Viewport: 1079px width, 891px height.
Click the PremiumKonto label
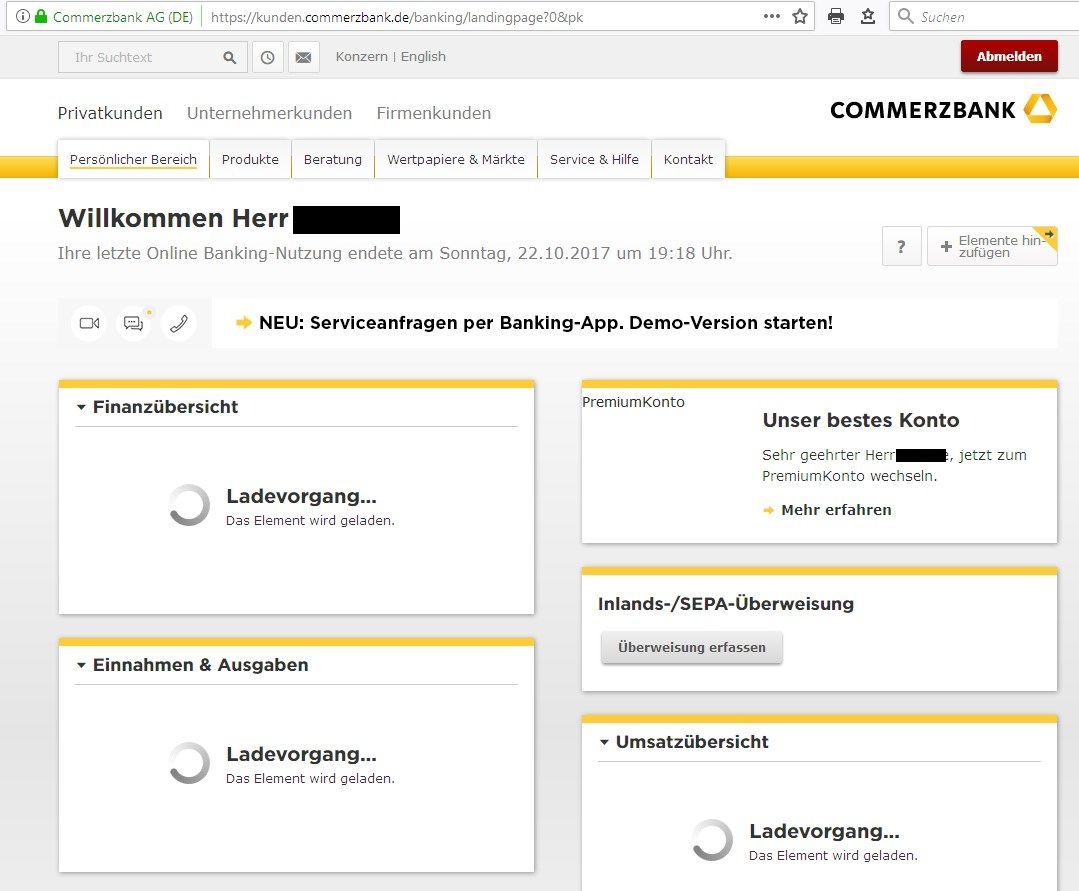pos(633,402)
